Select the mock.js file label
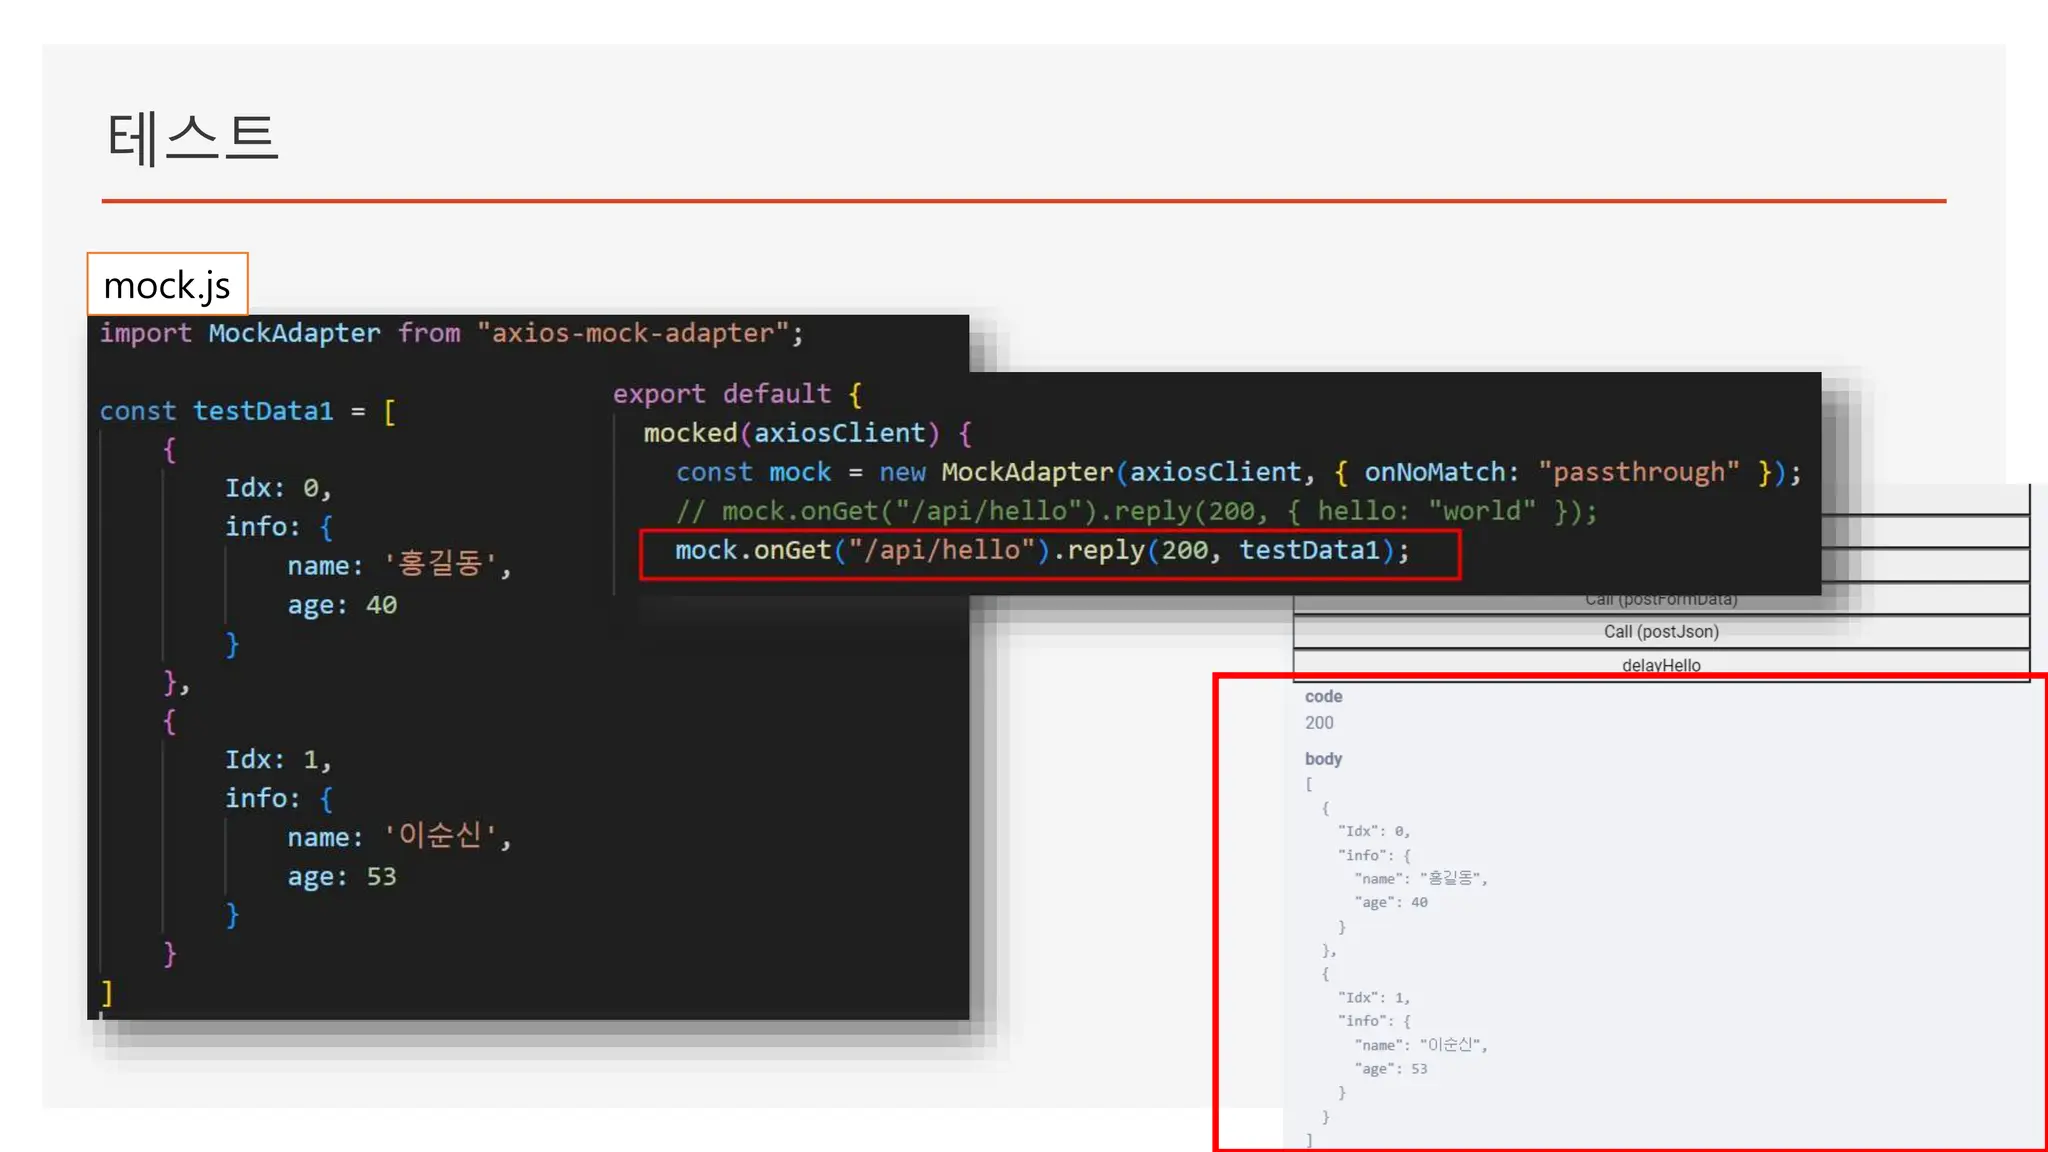Screen dimensions: 2048x1152 167,285
